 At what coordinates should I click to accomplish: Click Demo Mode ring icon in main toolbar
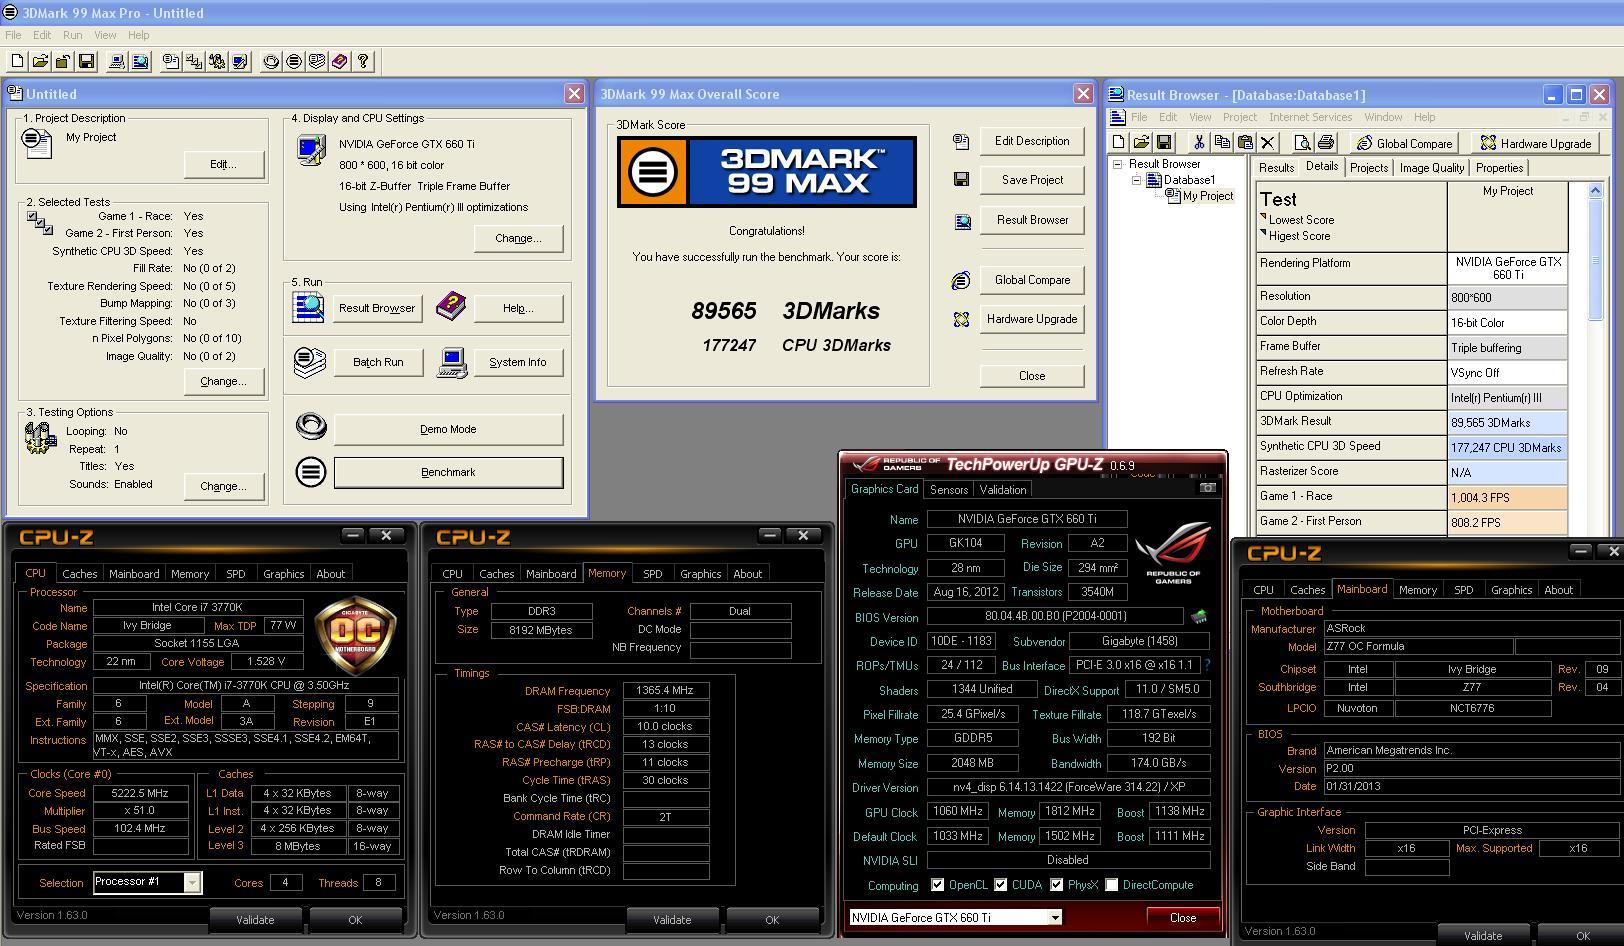pos(271,62)
